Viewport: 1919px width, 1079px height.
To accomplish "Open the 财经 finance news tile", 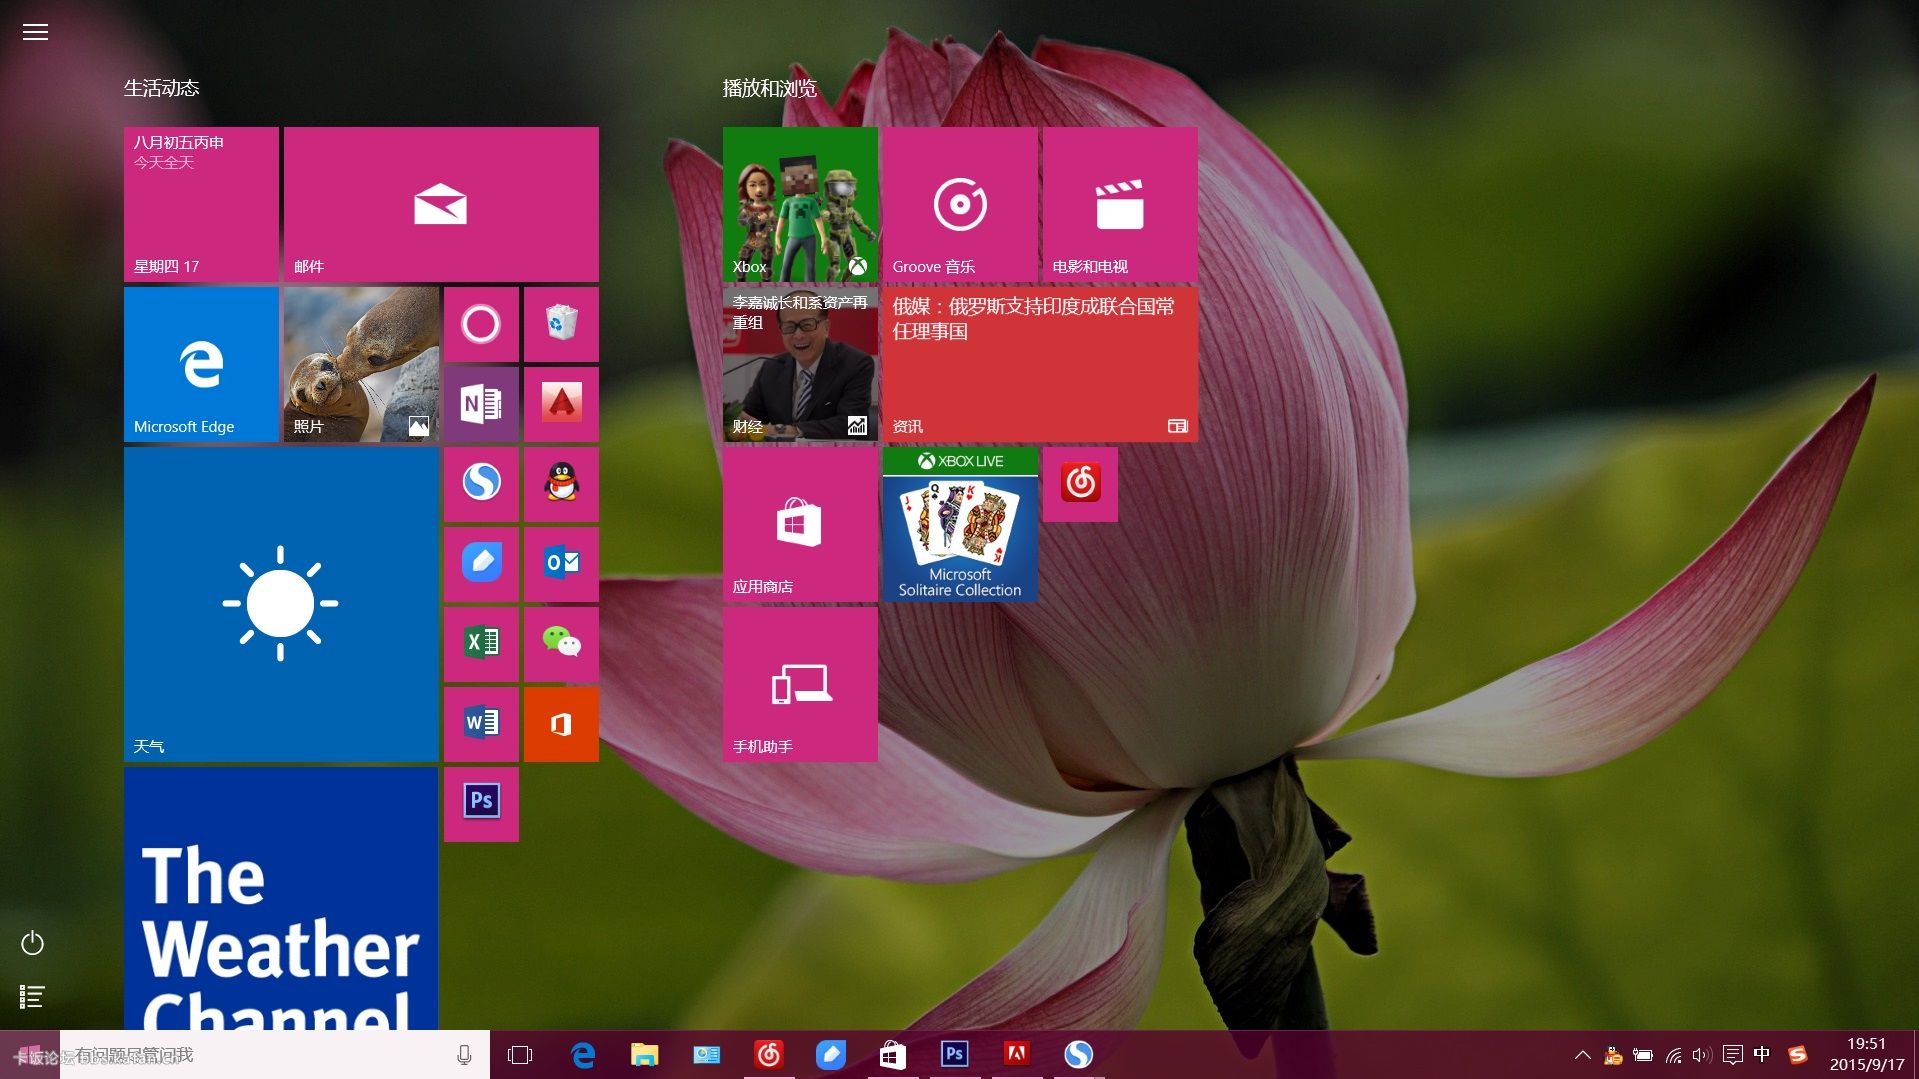I will point(800,364).
